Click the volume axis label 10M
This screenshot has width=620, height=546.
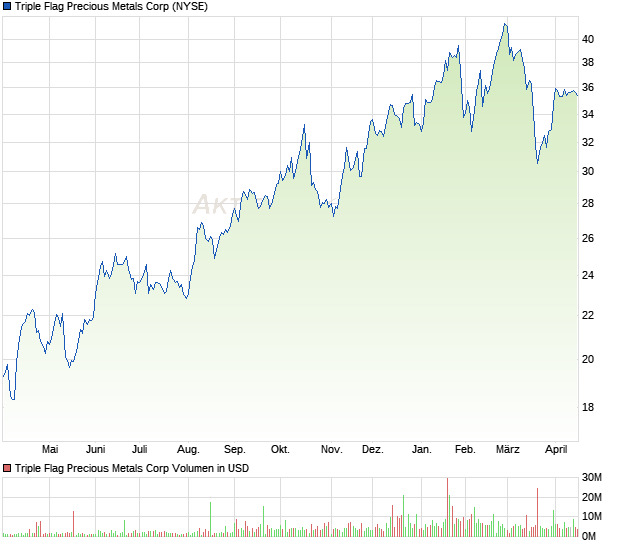click(592, 516)
